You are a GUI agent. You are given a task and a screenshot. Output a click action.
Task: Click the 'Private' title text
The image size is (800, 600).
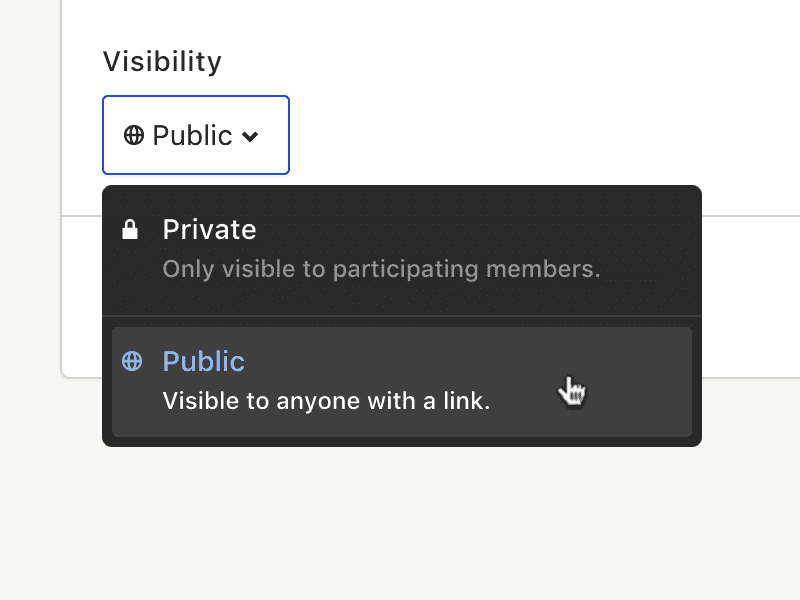click(209, 230)
